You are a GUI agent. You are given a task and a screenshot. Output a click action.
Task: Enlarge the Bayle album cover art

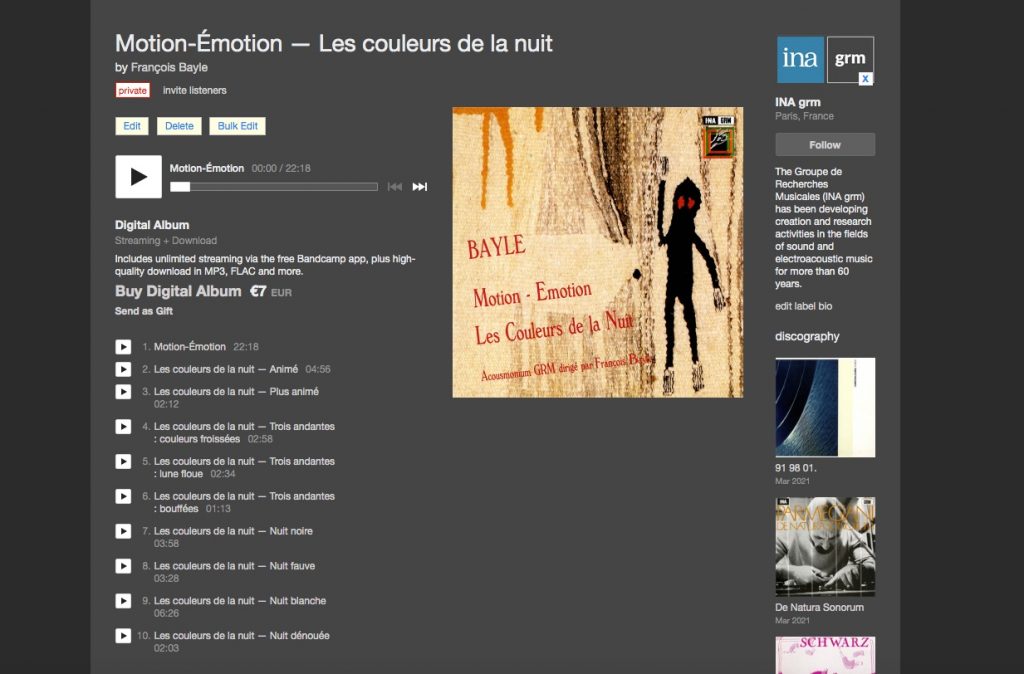pyautogui.click(x=598, y=252)
